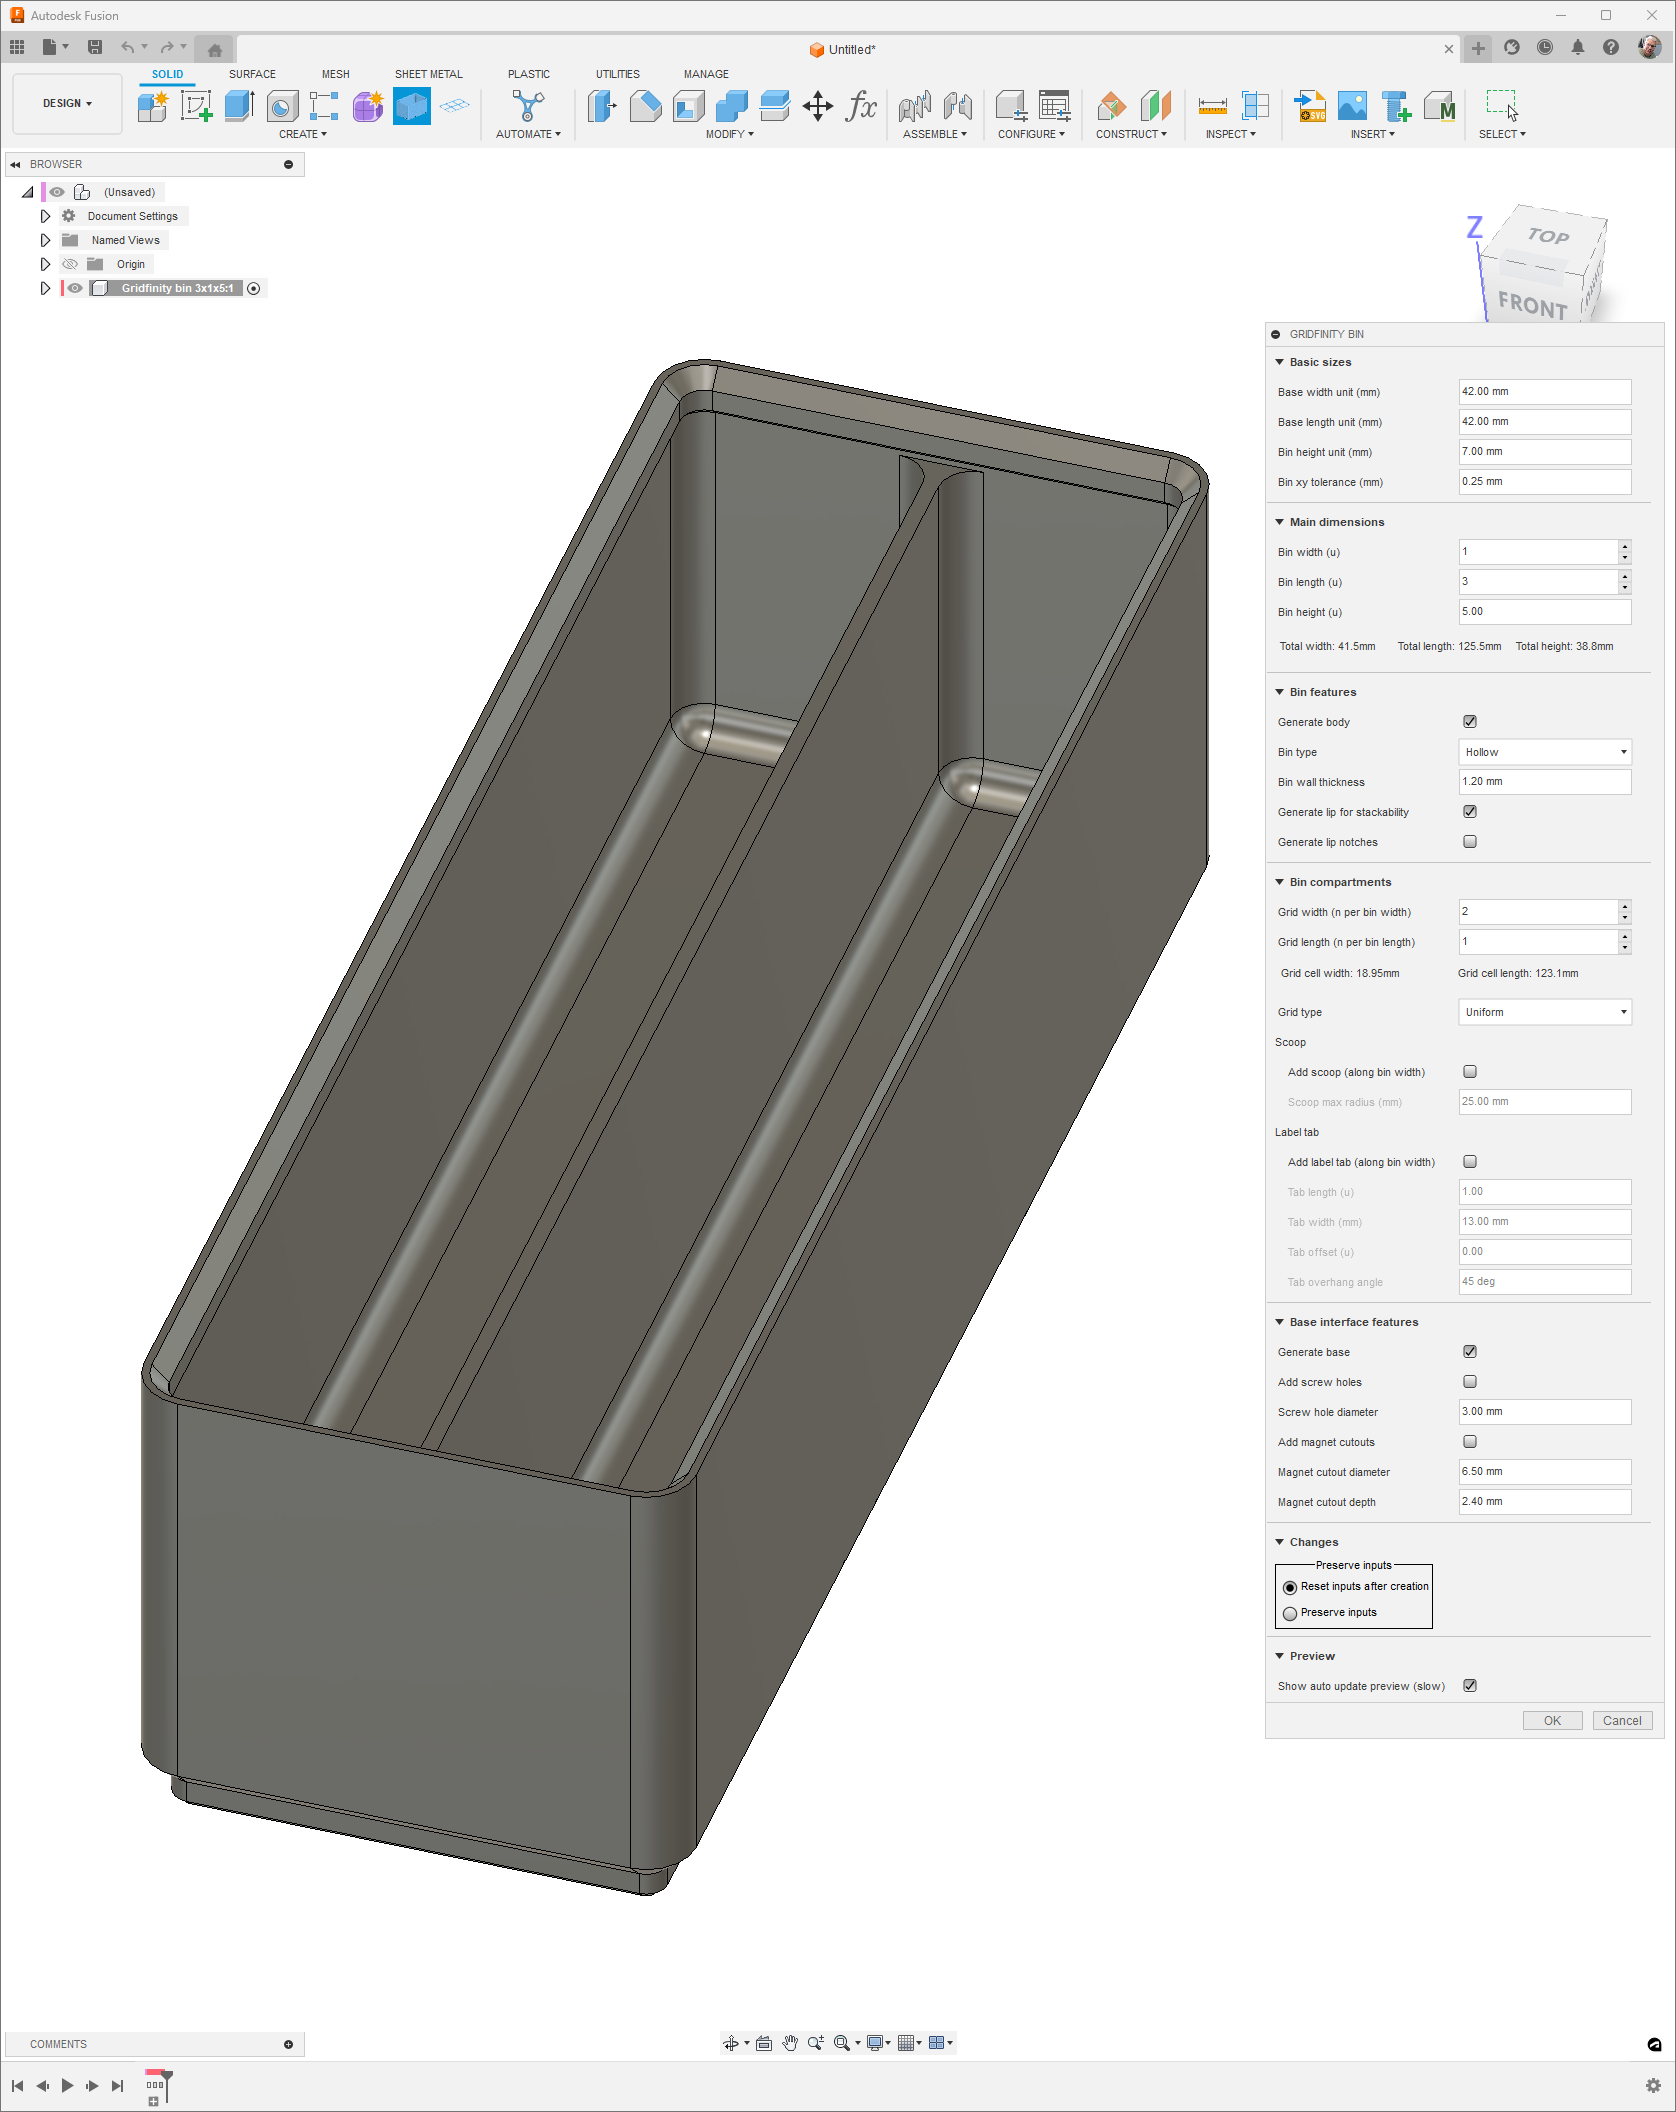
Task: Check Add magnet cutouts option
Action: (1469, 1442)
